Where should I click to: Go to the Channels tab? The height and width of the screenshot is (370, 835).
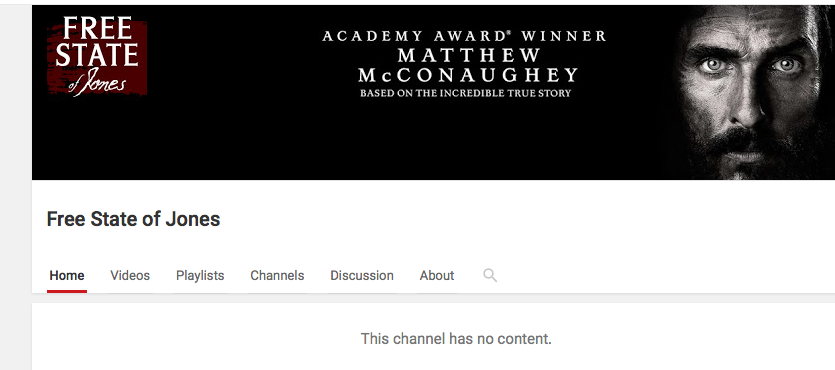click(x=277, y=276)
